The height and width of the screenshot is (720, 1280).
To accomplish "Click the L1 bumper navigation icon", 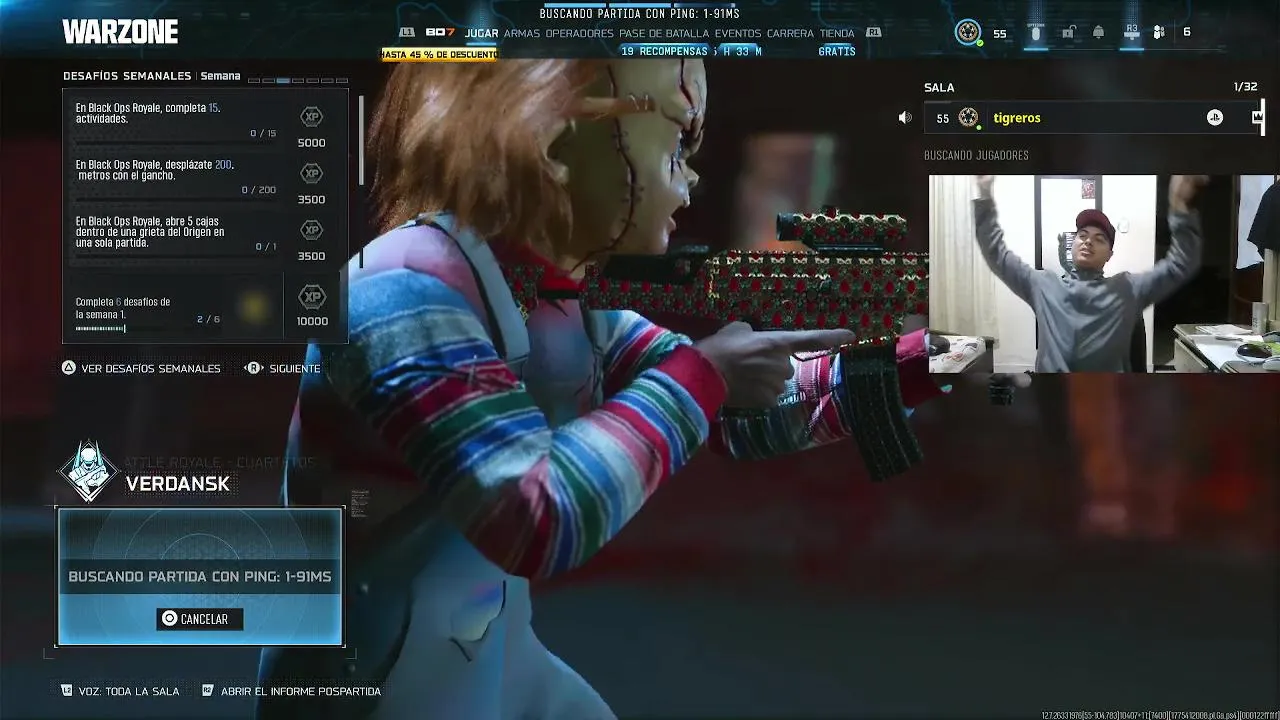I will coord(406,33).
